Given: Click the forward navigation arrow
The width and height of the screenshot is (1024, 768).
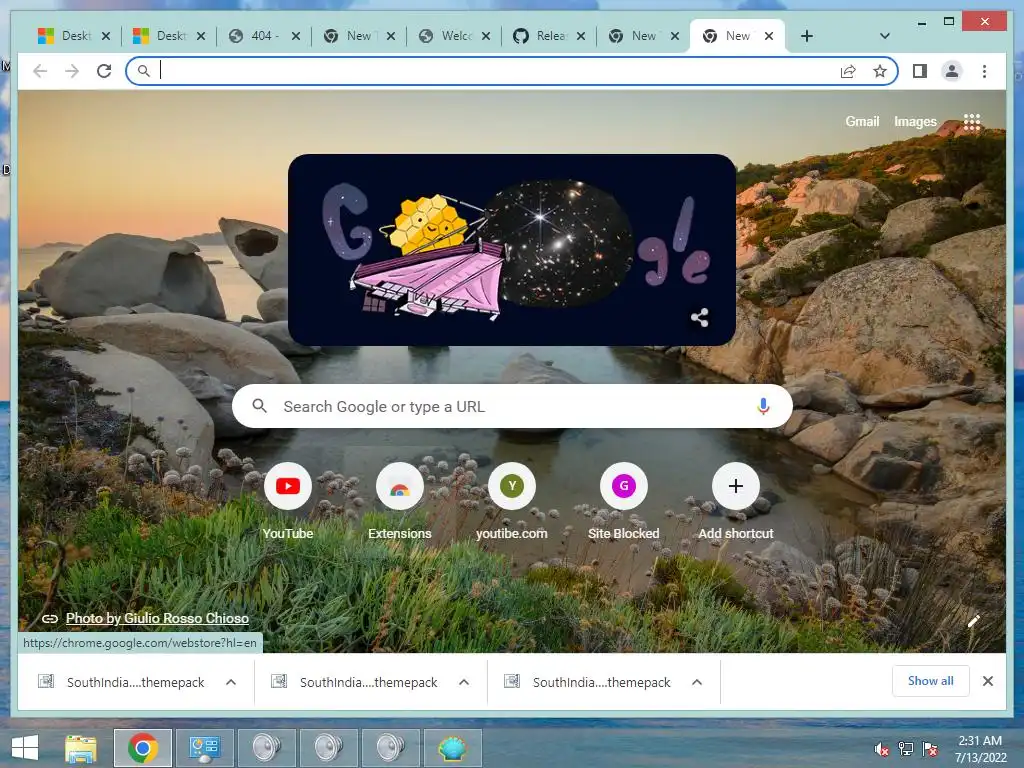Looking at the screenshot, I should (x=72, y=71).
